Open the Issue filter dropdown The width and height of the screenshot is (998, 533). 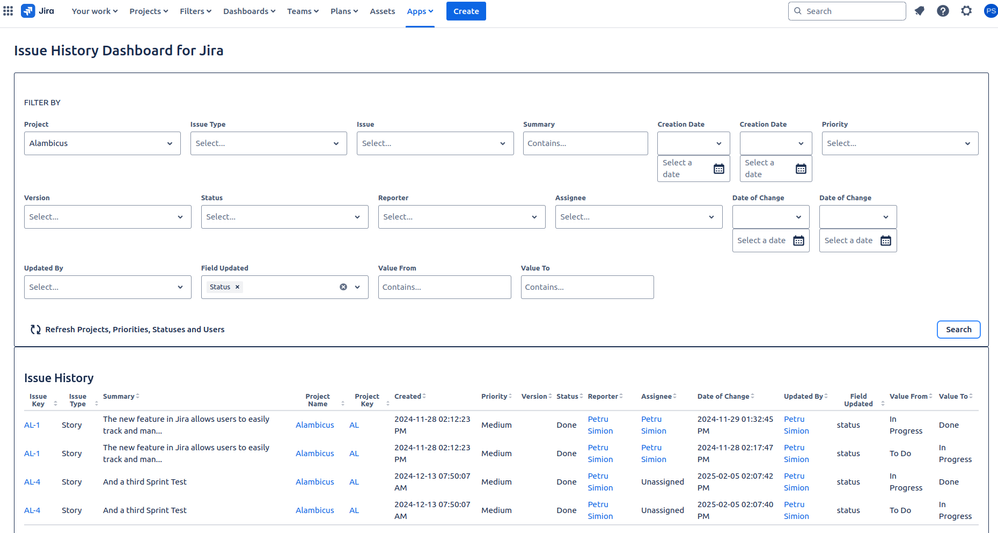(435, 143)
